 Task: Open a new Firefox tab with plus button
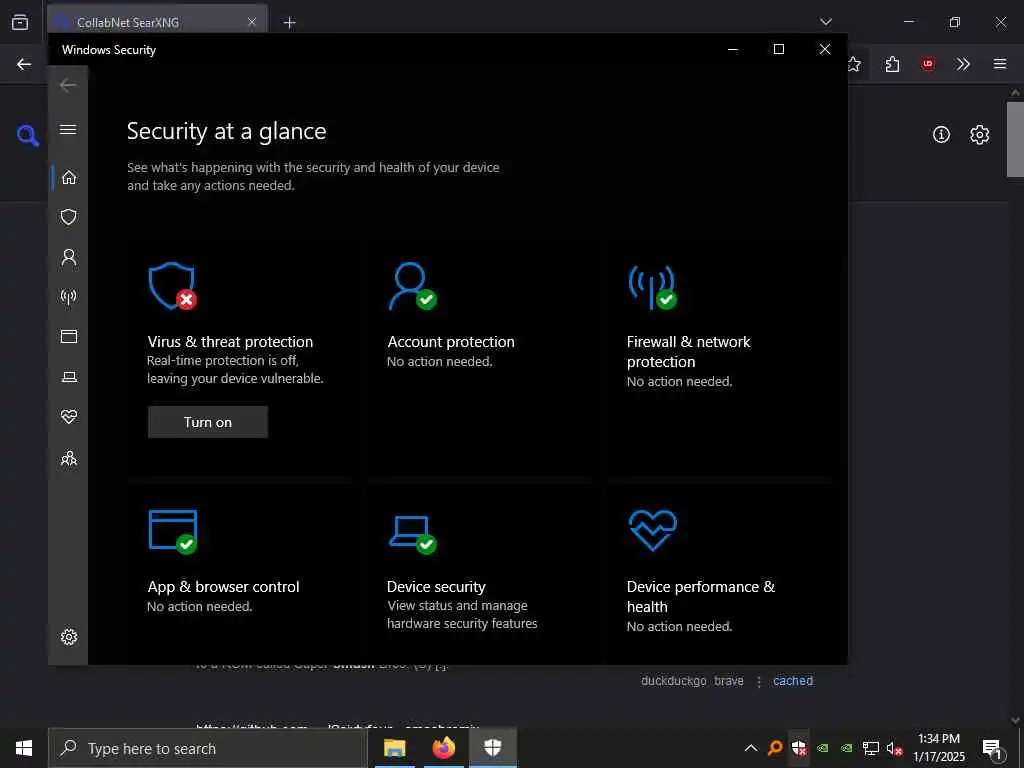point(289,23)
